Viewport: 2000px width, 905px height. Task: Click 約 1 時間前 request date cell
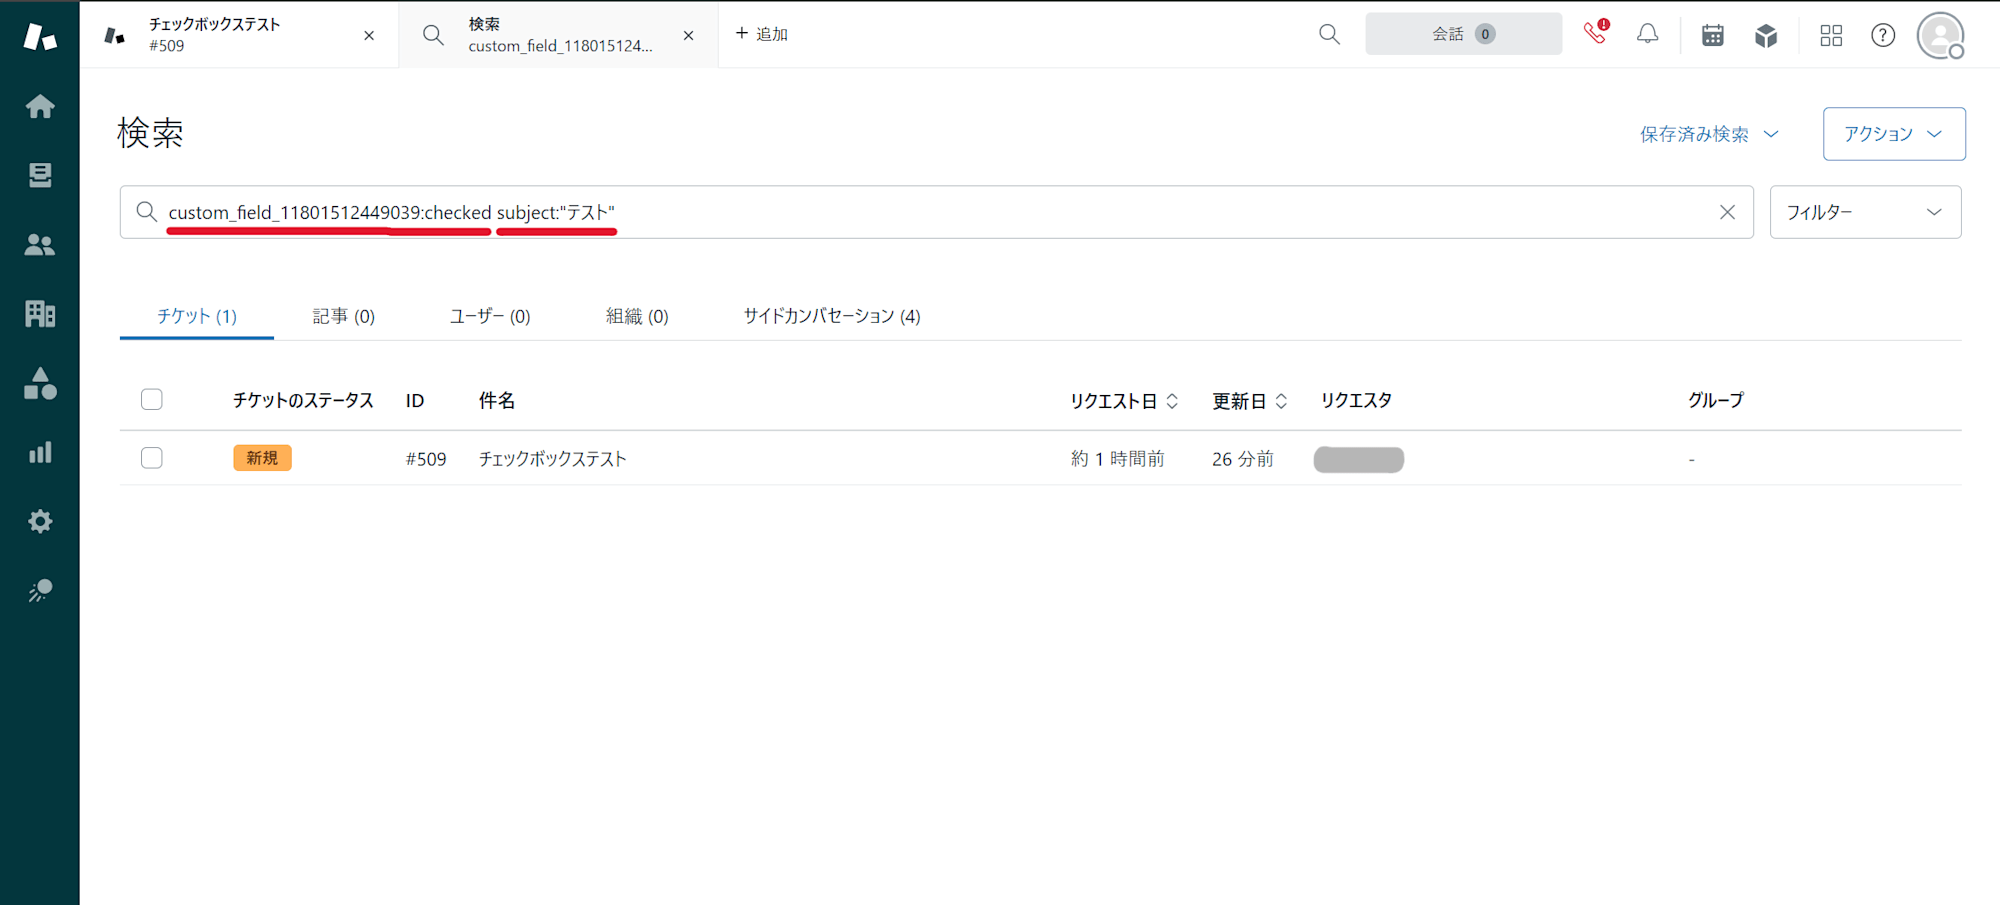pos(1117,459)
